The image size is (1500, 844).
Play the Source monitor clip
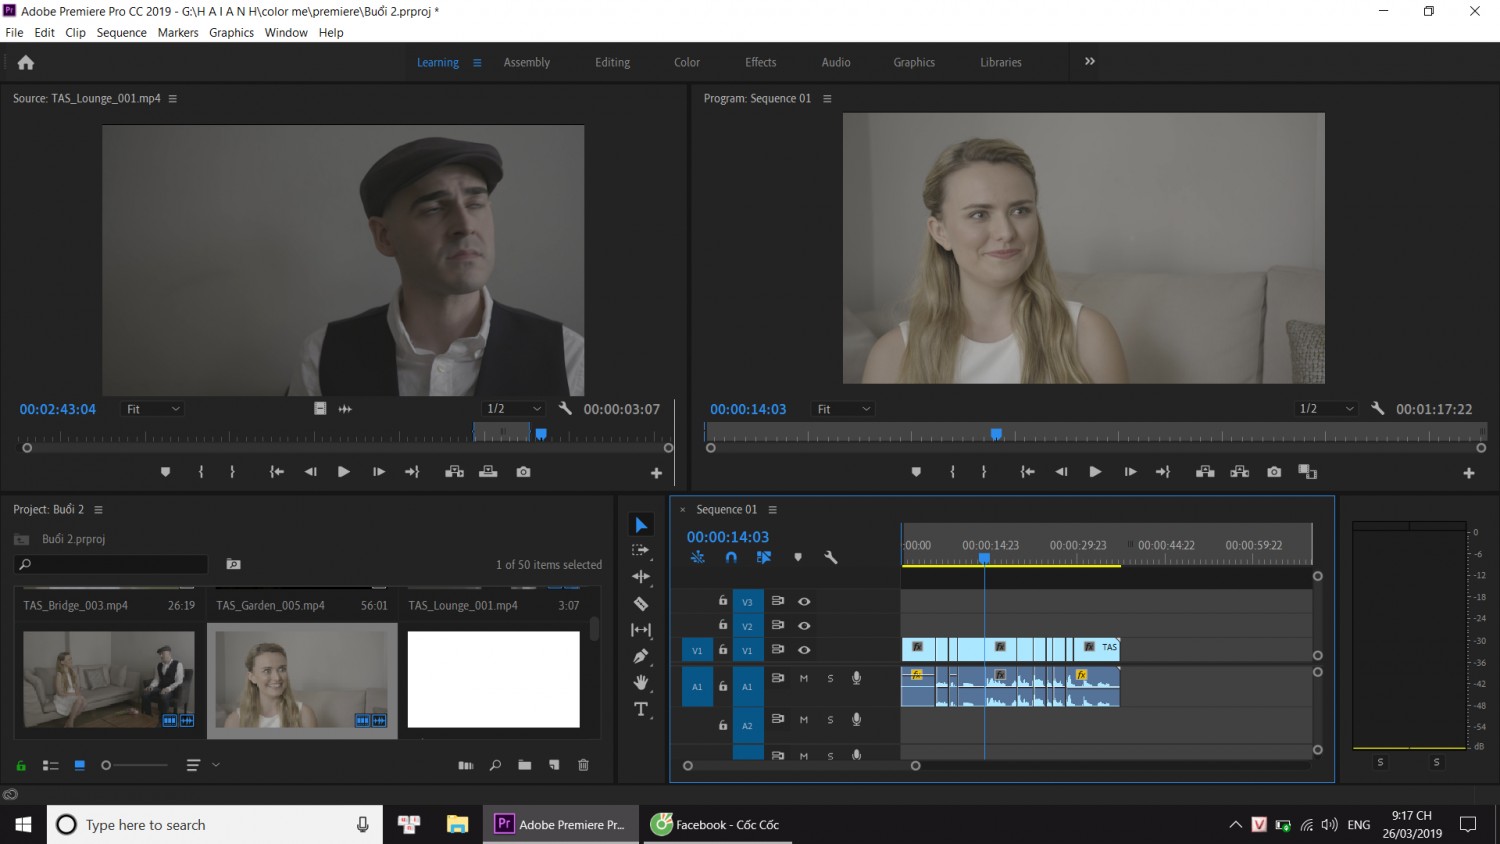[x=343, y=472]
